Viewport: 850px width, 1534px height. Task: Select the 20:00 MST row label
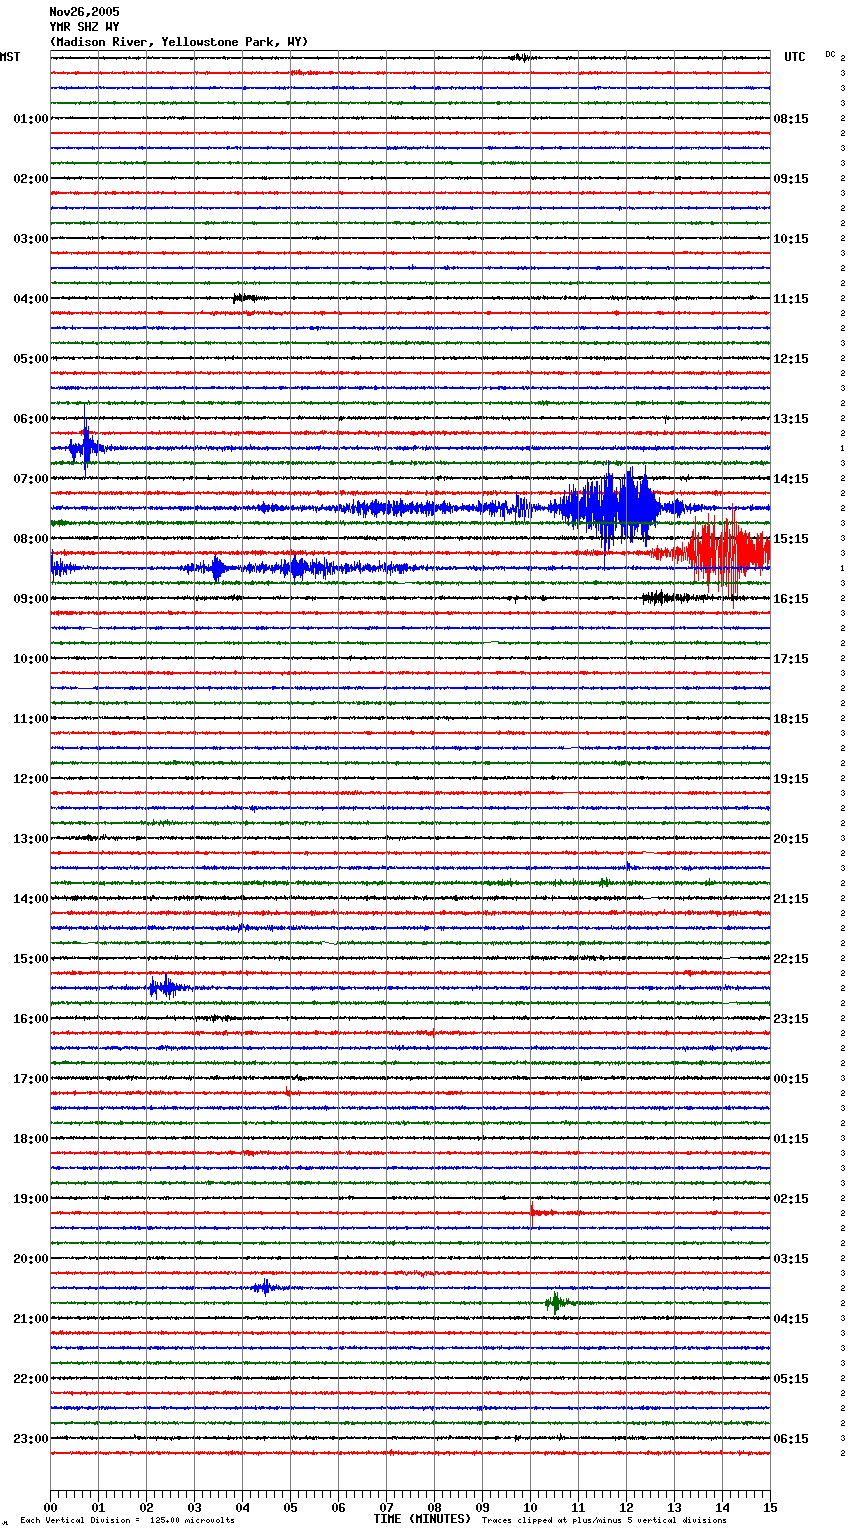(x=30, y=1259)
